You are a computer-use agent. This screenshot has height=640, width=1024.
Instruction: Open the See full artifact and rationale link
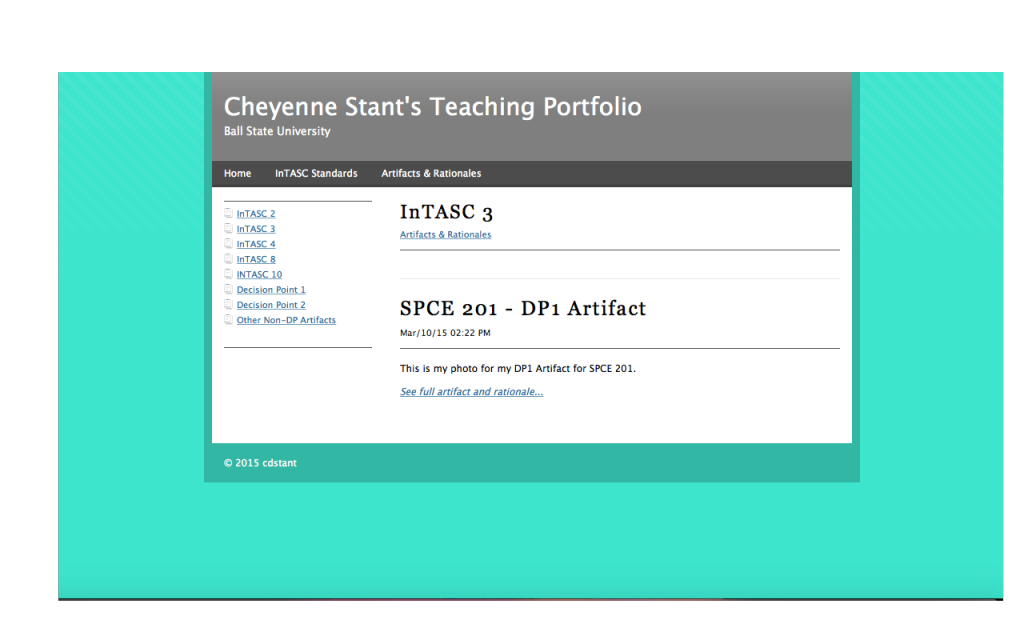click(x=471, y=392)
